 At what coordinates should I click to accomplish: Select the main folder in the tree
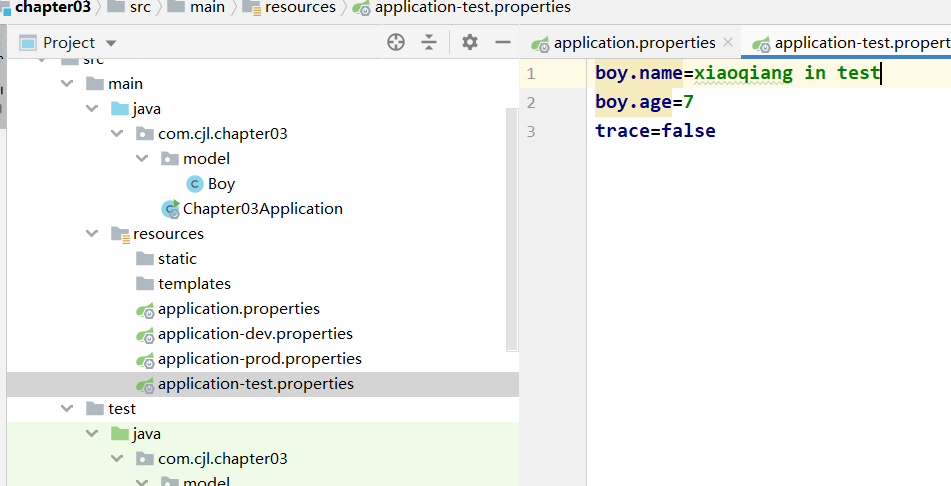click(x=126, y=84)
